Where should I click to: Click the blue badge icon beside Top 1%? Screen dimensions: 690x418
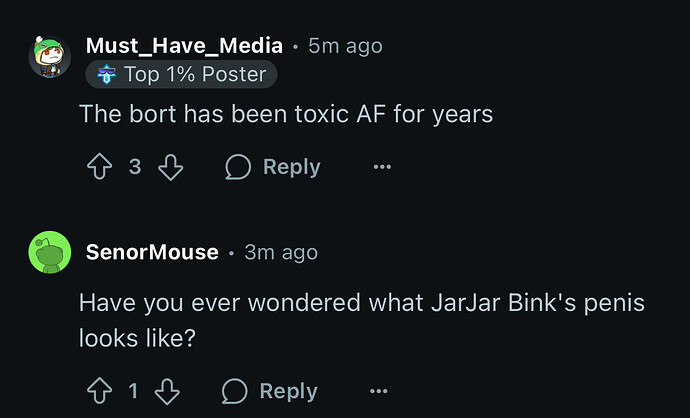coord(106,74)
